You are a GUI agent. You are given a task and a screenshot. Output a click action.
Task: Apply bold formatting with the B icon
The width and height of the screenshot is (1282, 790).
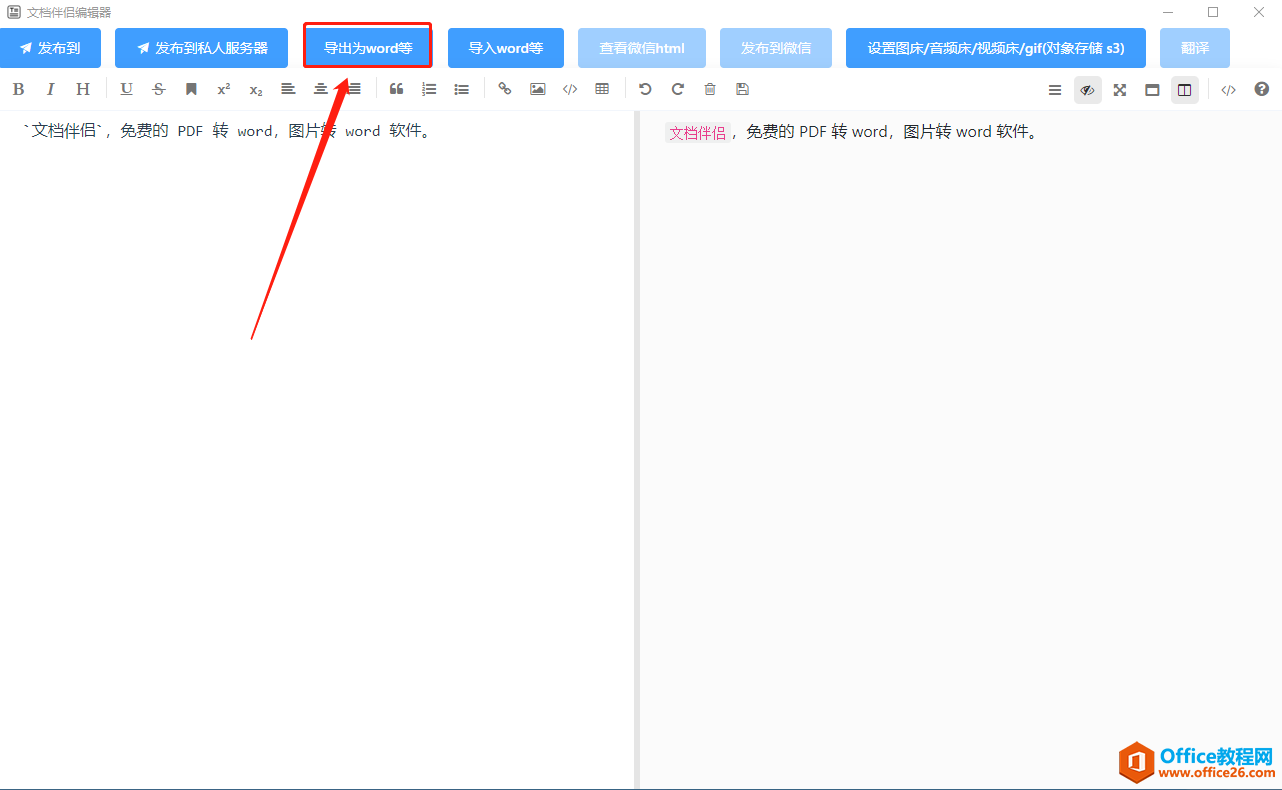[x=18, y=89]
